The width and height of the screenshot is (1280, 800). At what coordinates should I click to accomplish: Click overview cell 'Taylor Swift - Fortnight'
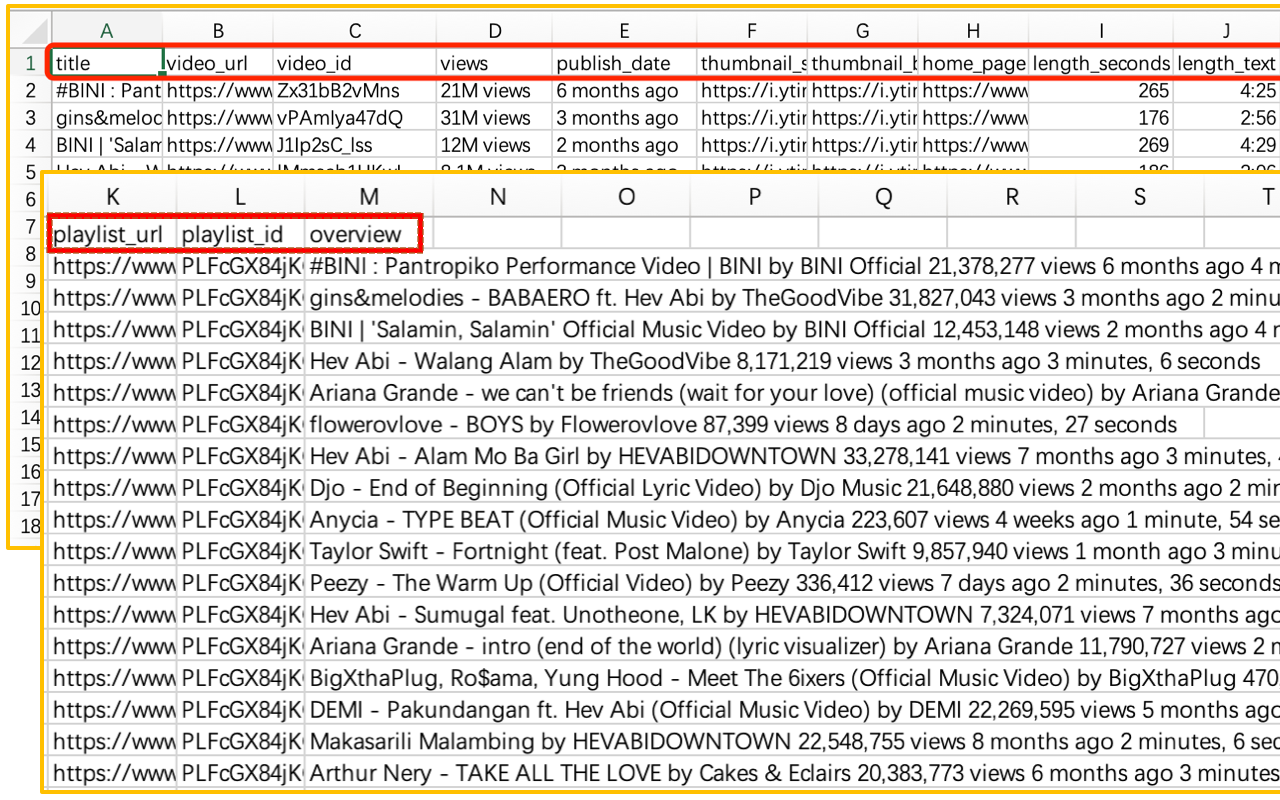tap(793, 551)
